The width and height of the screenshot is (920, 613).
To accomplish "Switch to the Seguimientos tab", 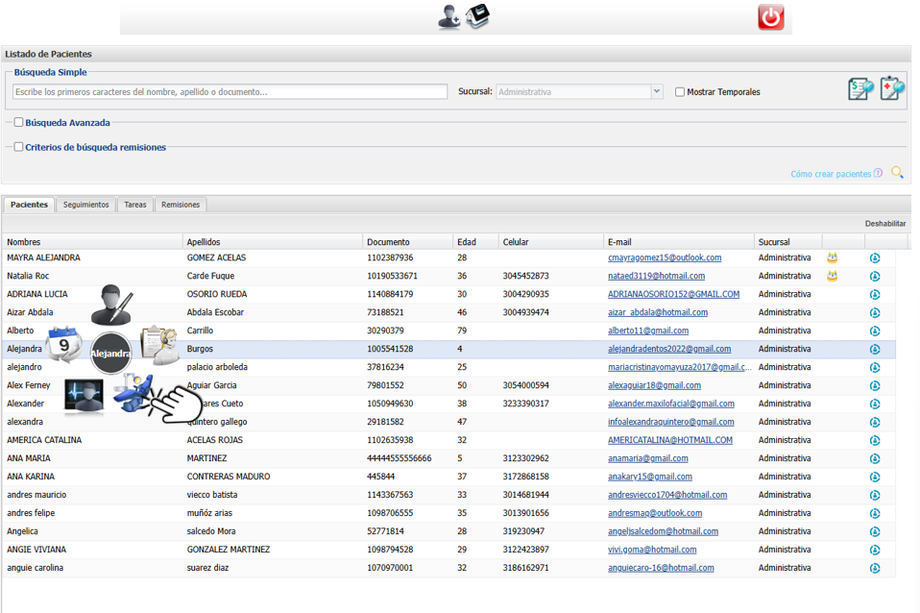I will pyautogui.click(x=86, y=205).
